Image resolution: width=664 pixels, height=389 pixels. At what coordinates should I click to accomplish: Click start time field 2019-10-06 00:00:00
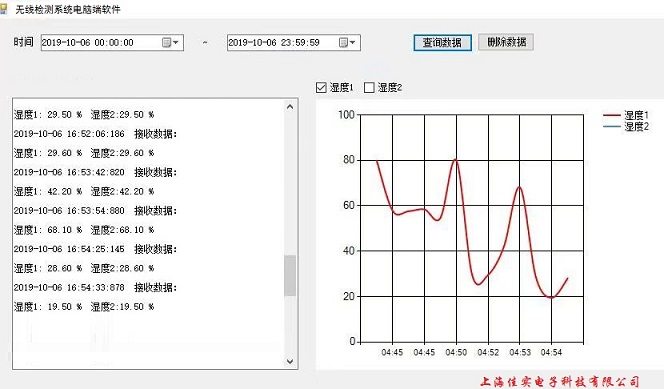pyautogui.click(x=101, y=42)
